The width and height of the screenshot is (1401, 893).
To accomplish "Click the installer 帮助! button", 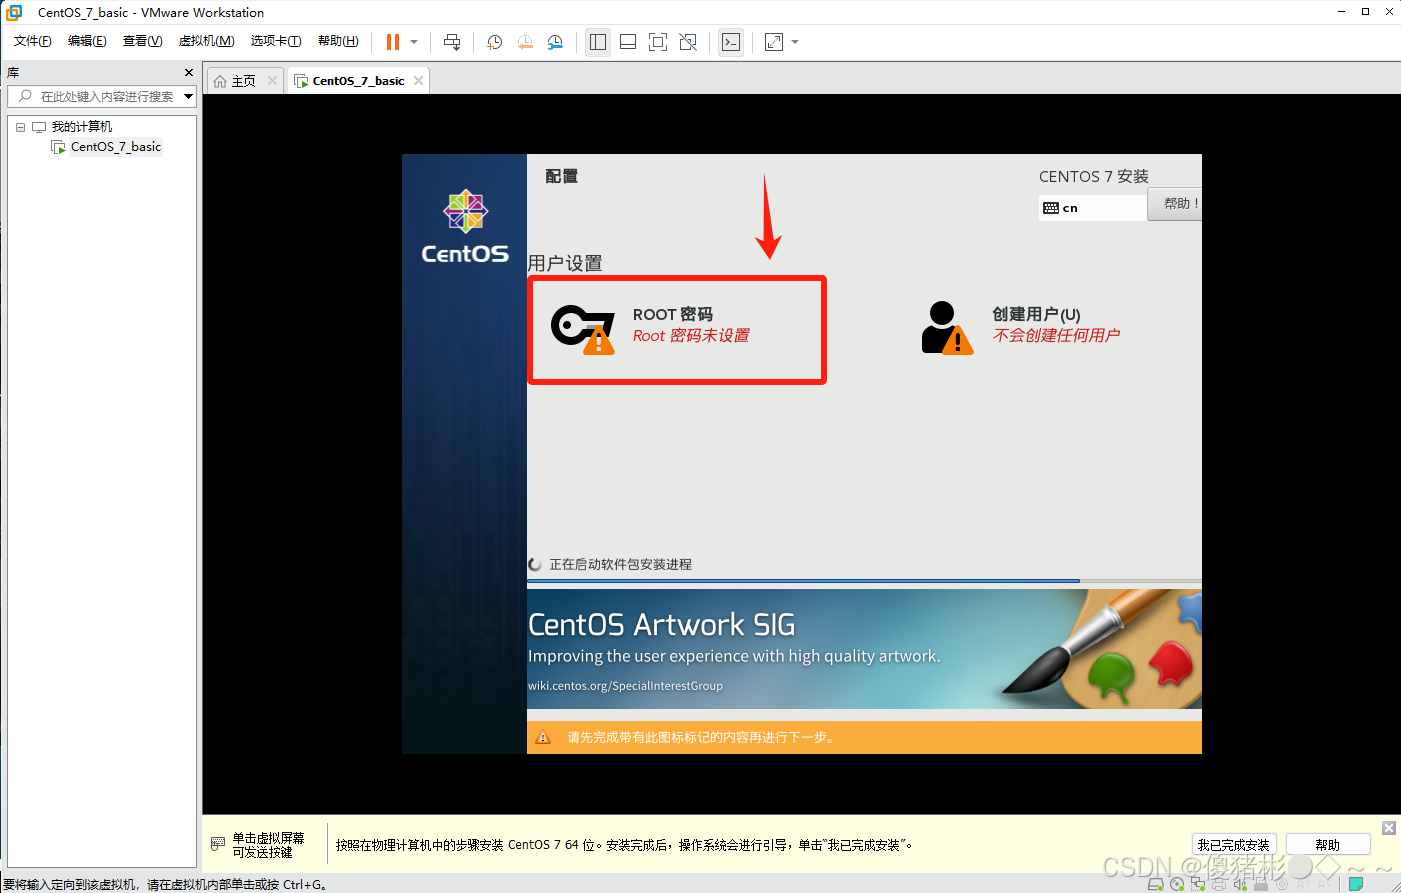I will 1175,204.
